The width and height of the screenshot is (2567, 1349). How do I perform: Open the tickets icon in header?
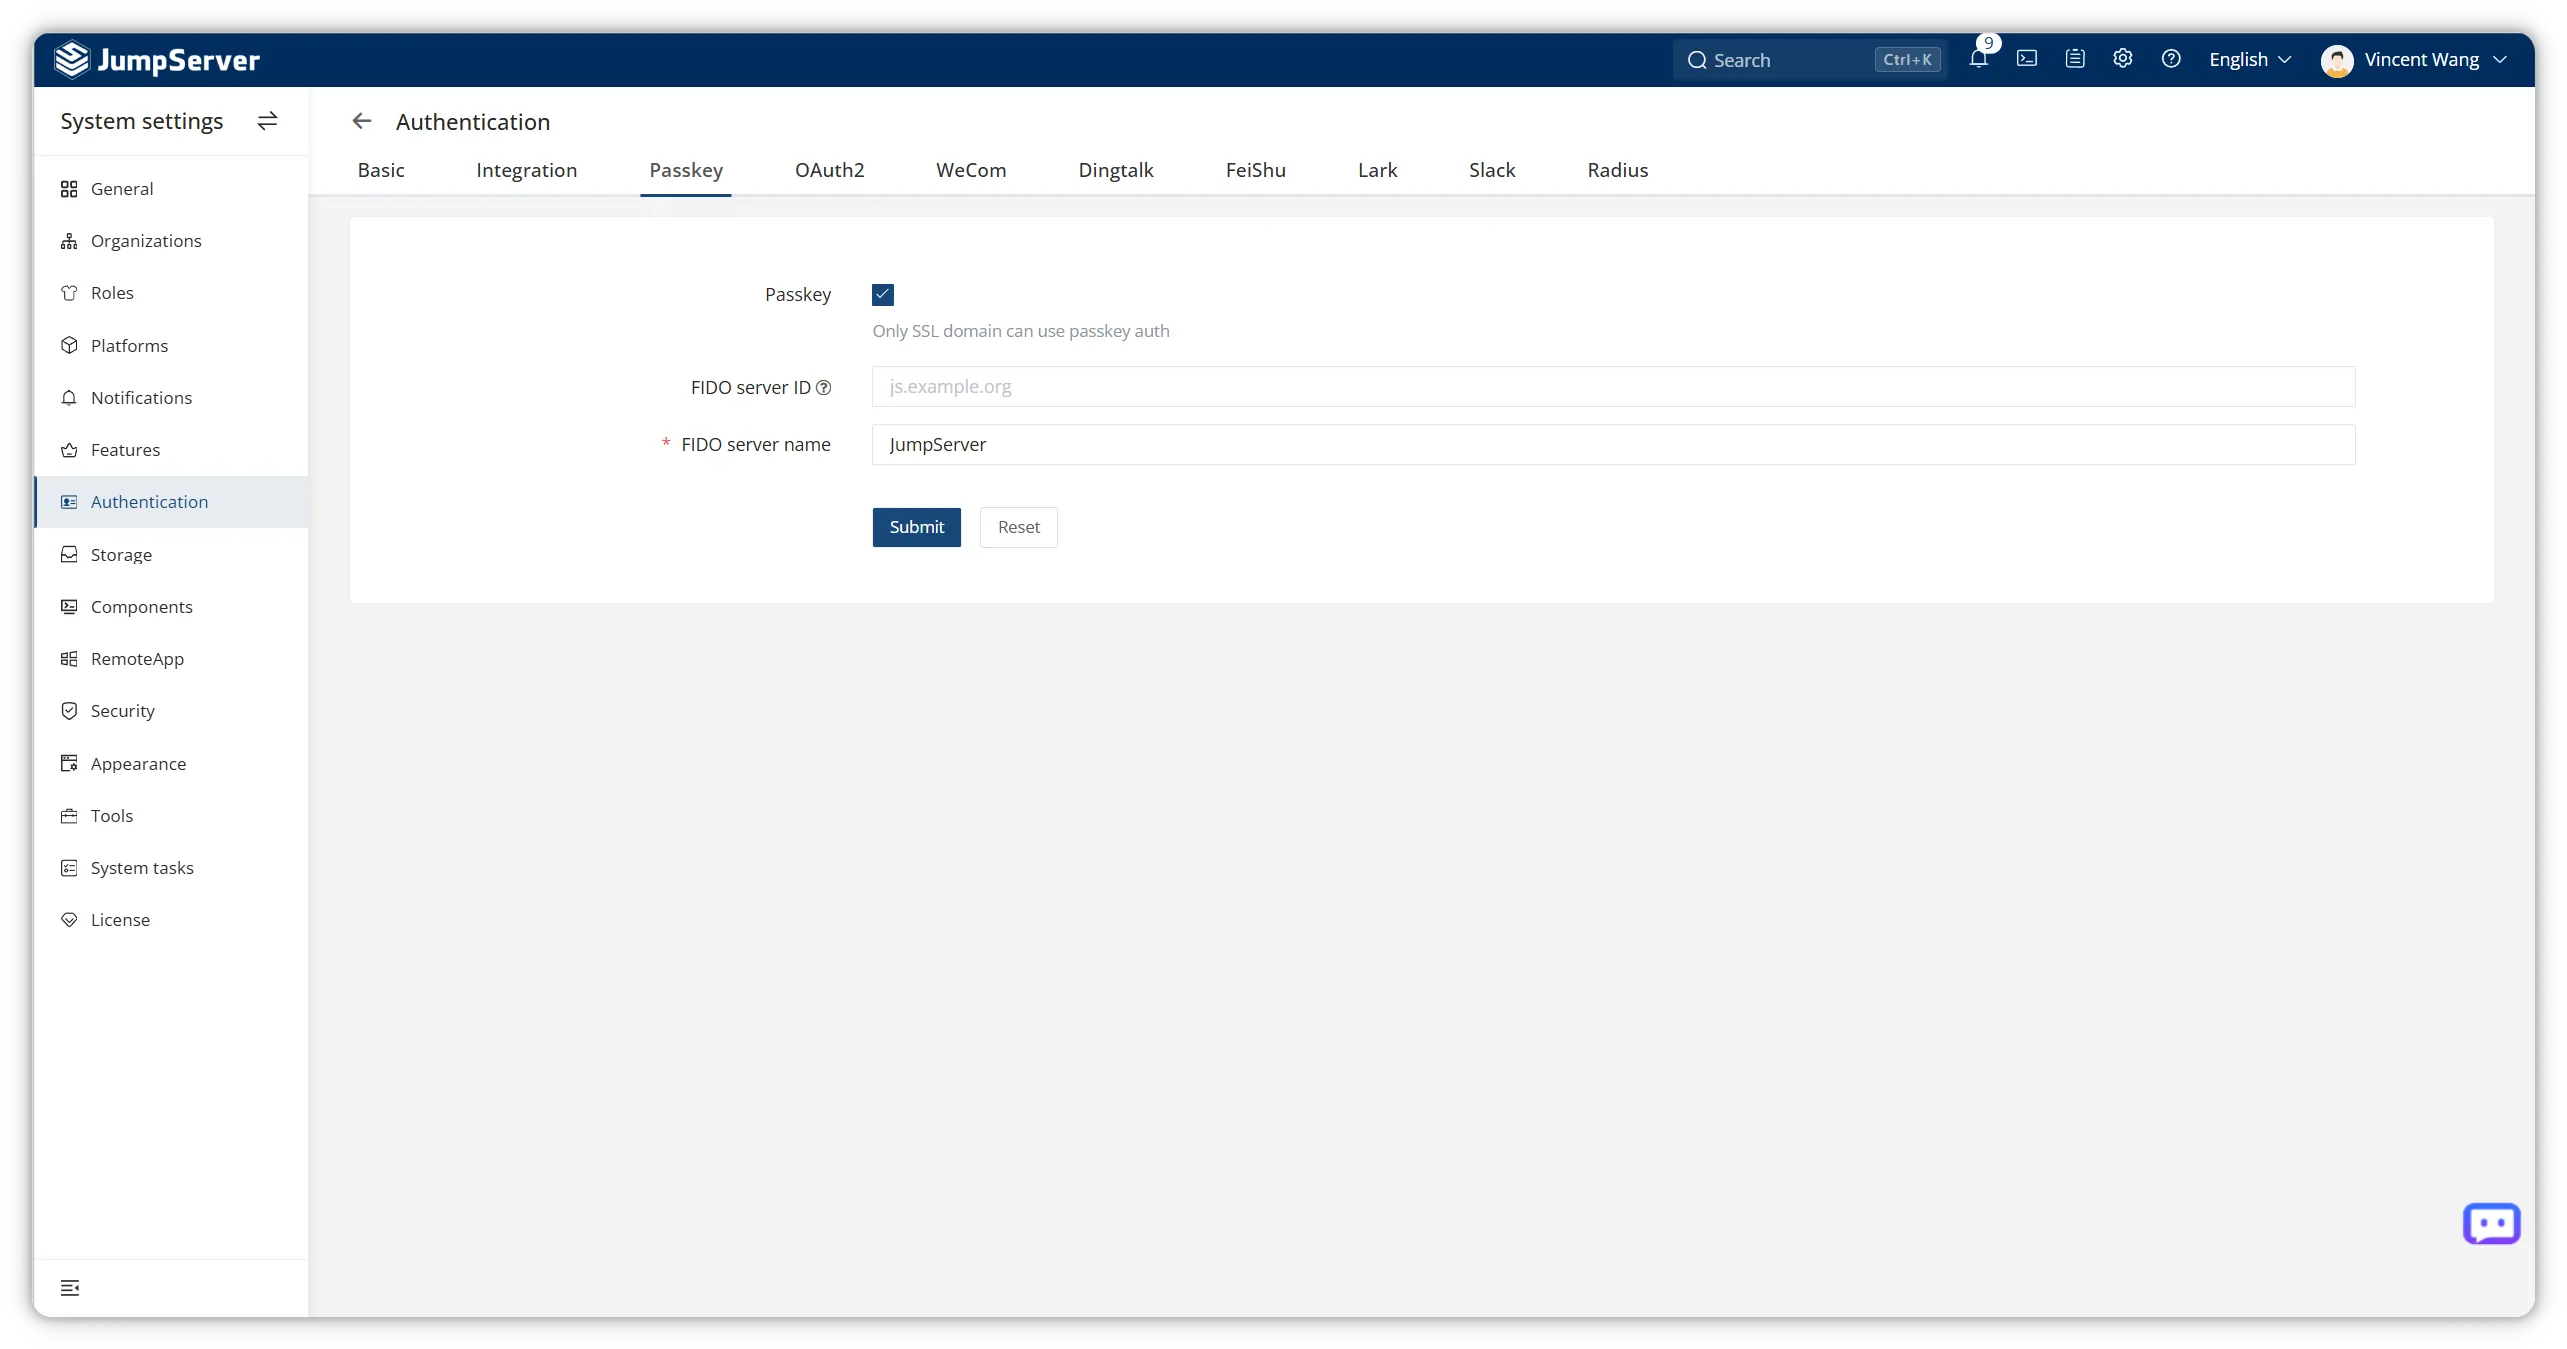click(2075, 59)
